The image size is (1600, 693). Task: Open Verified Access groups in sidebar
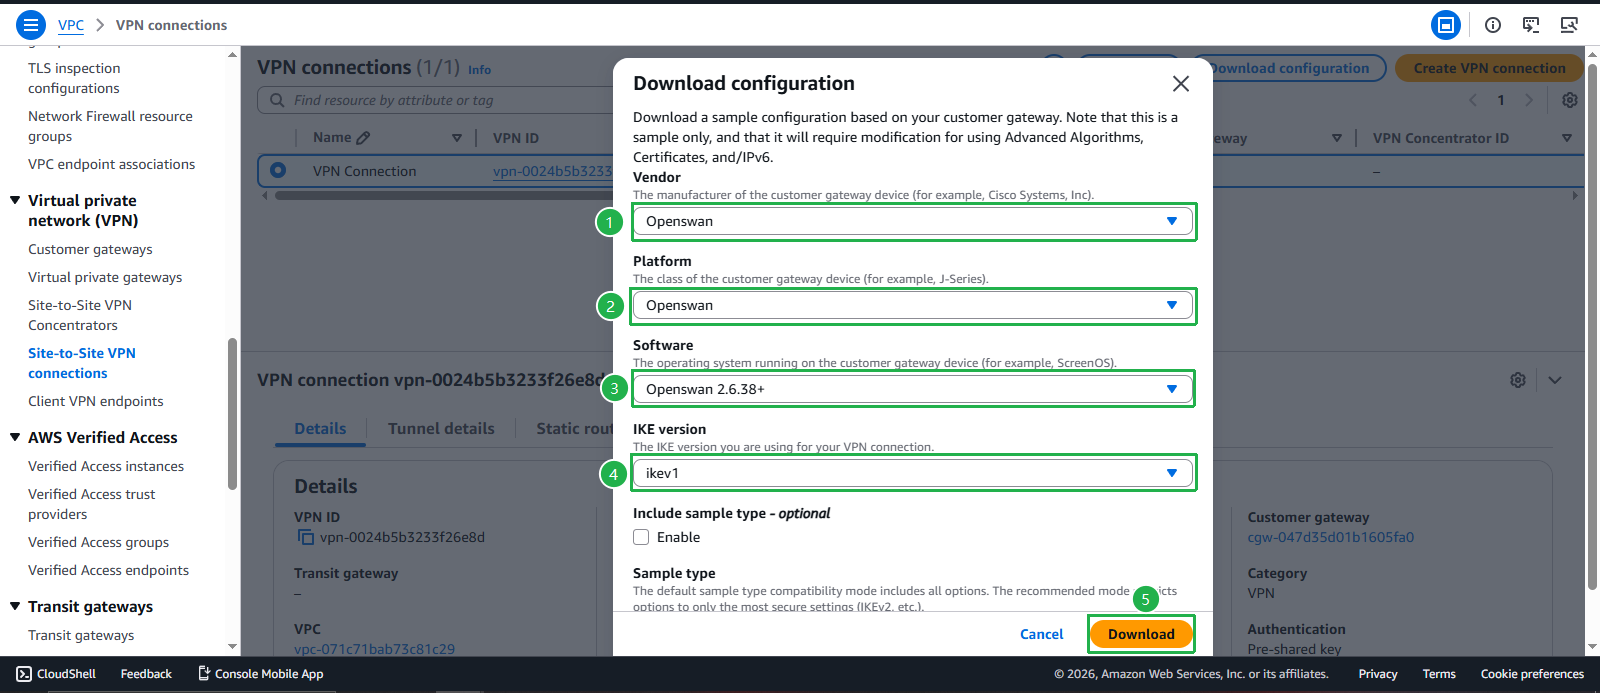coord(98,542)
